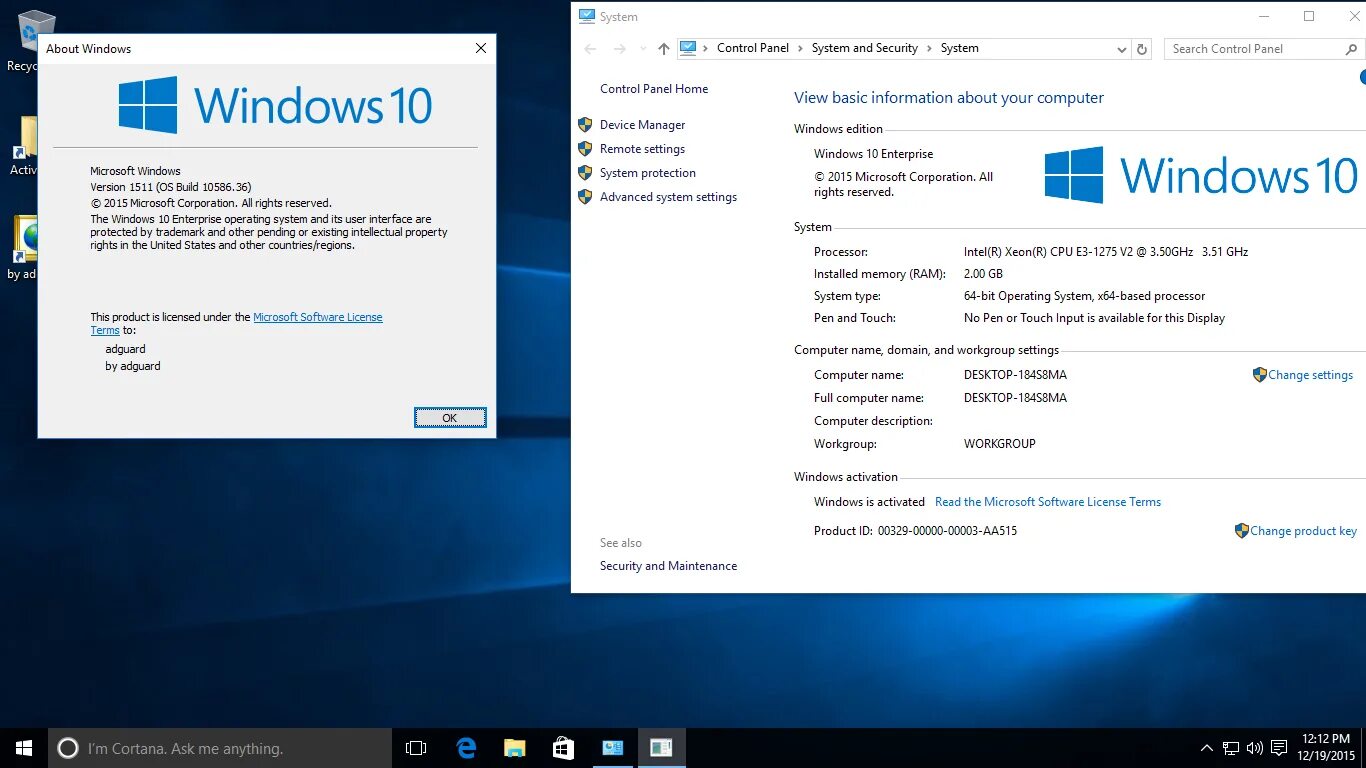The height and width of the screenshot is (768, 1366).
Task: Open the Store app on the taskbar
Action: [x=563, y=748]
